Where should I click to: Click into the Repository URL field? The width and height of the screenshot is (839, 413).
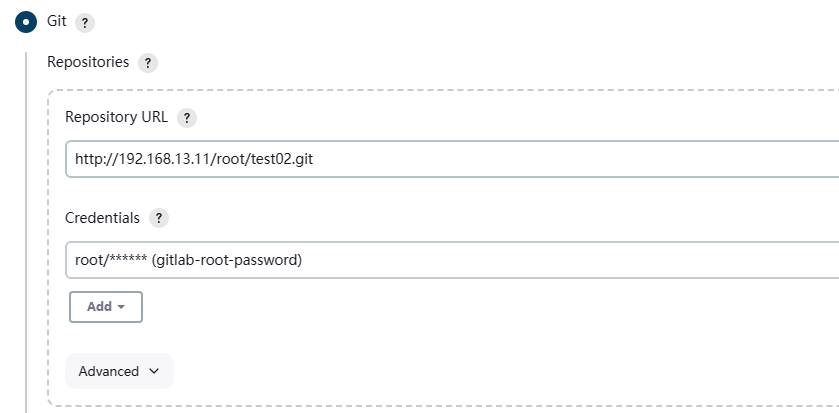tap(450, 159)
